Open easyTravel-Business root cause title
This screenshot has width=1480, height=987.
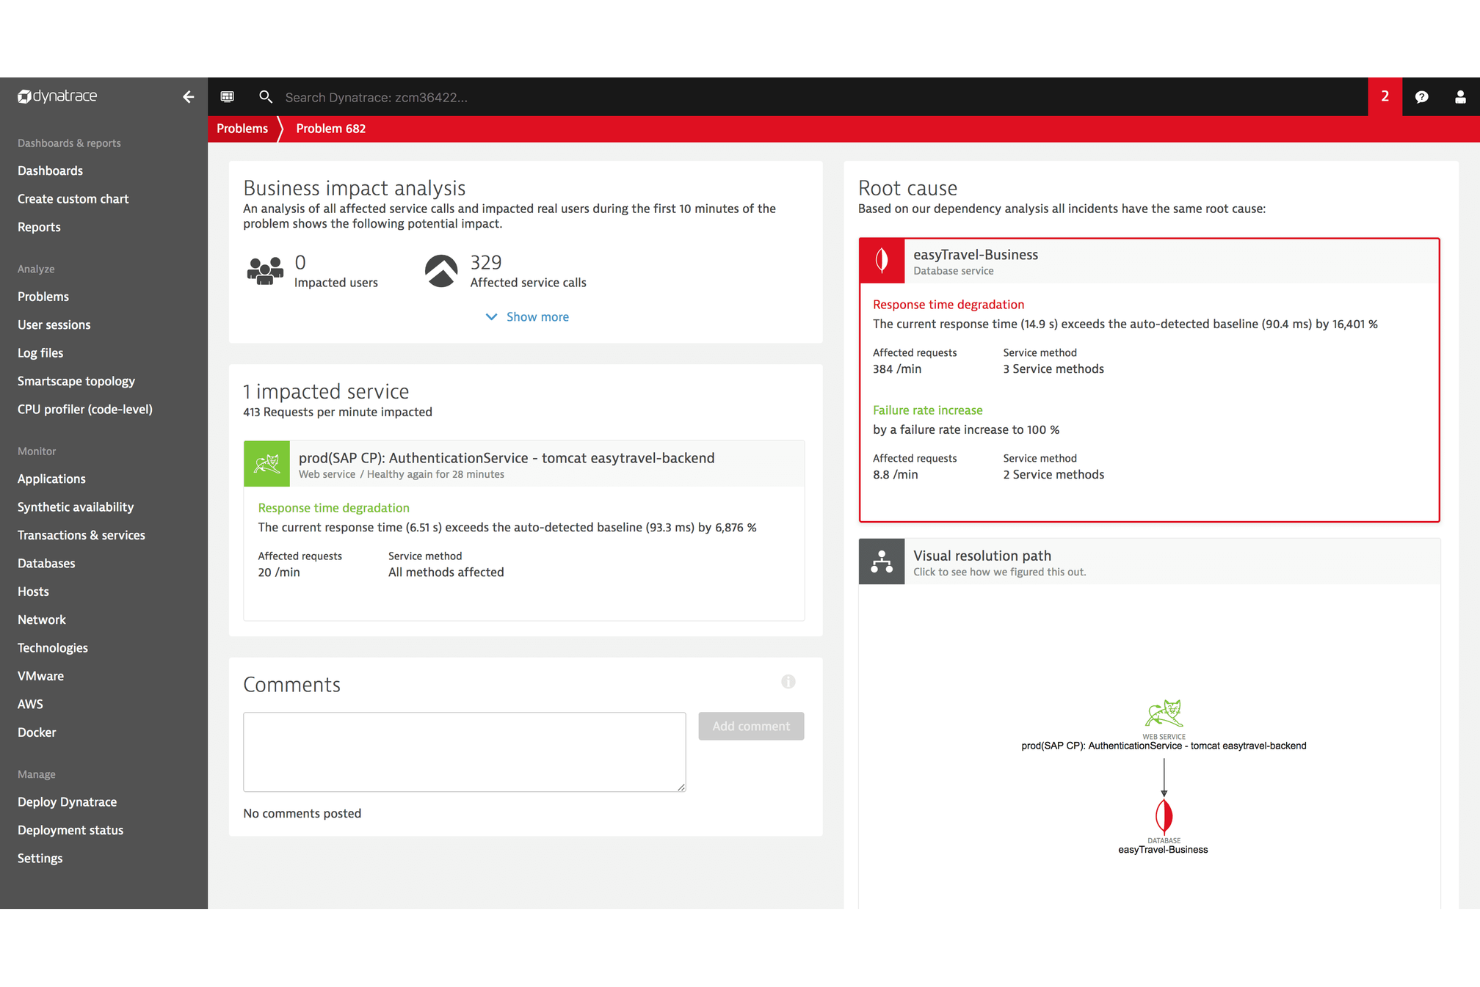[975, 255]
